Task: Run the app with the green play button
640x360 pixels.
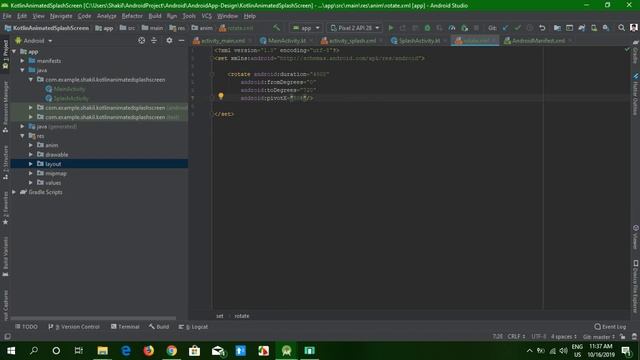Action: [391, 28]
